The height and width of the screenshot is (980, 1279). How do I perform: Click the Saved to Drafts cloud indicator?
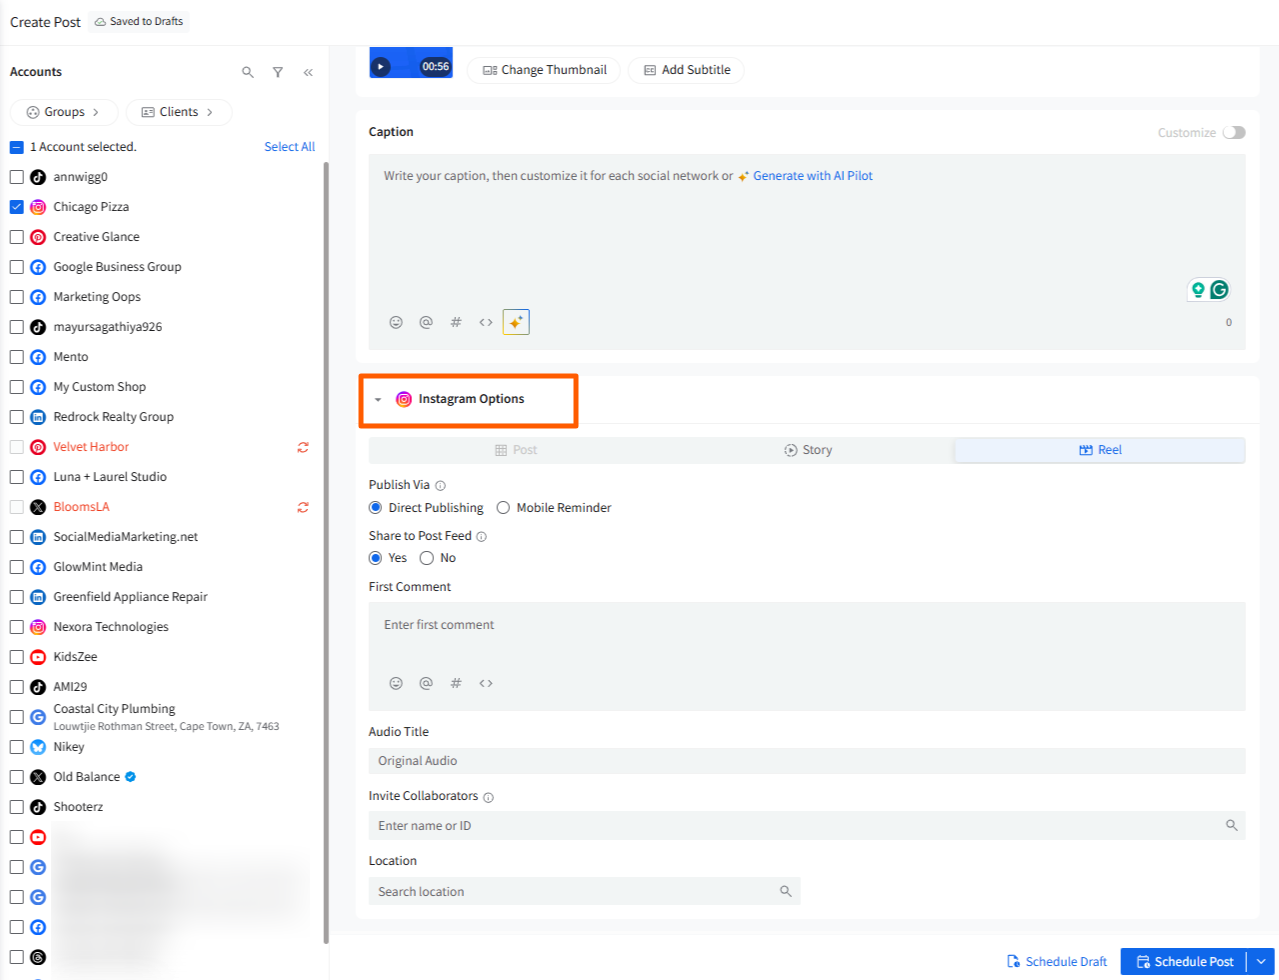point(139,21)
